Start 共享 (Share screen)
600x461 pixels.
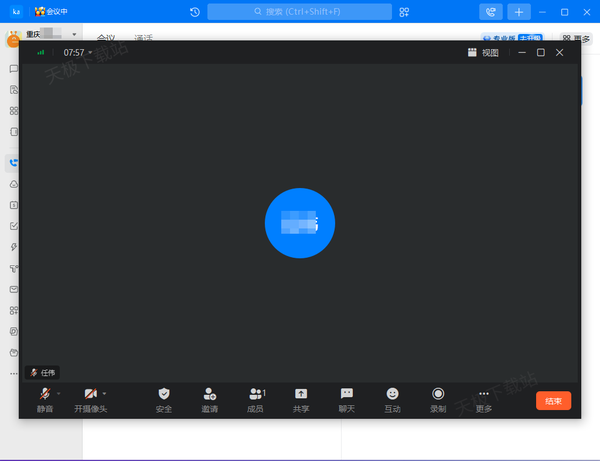pos(301,394)
